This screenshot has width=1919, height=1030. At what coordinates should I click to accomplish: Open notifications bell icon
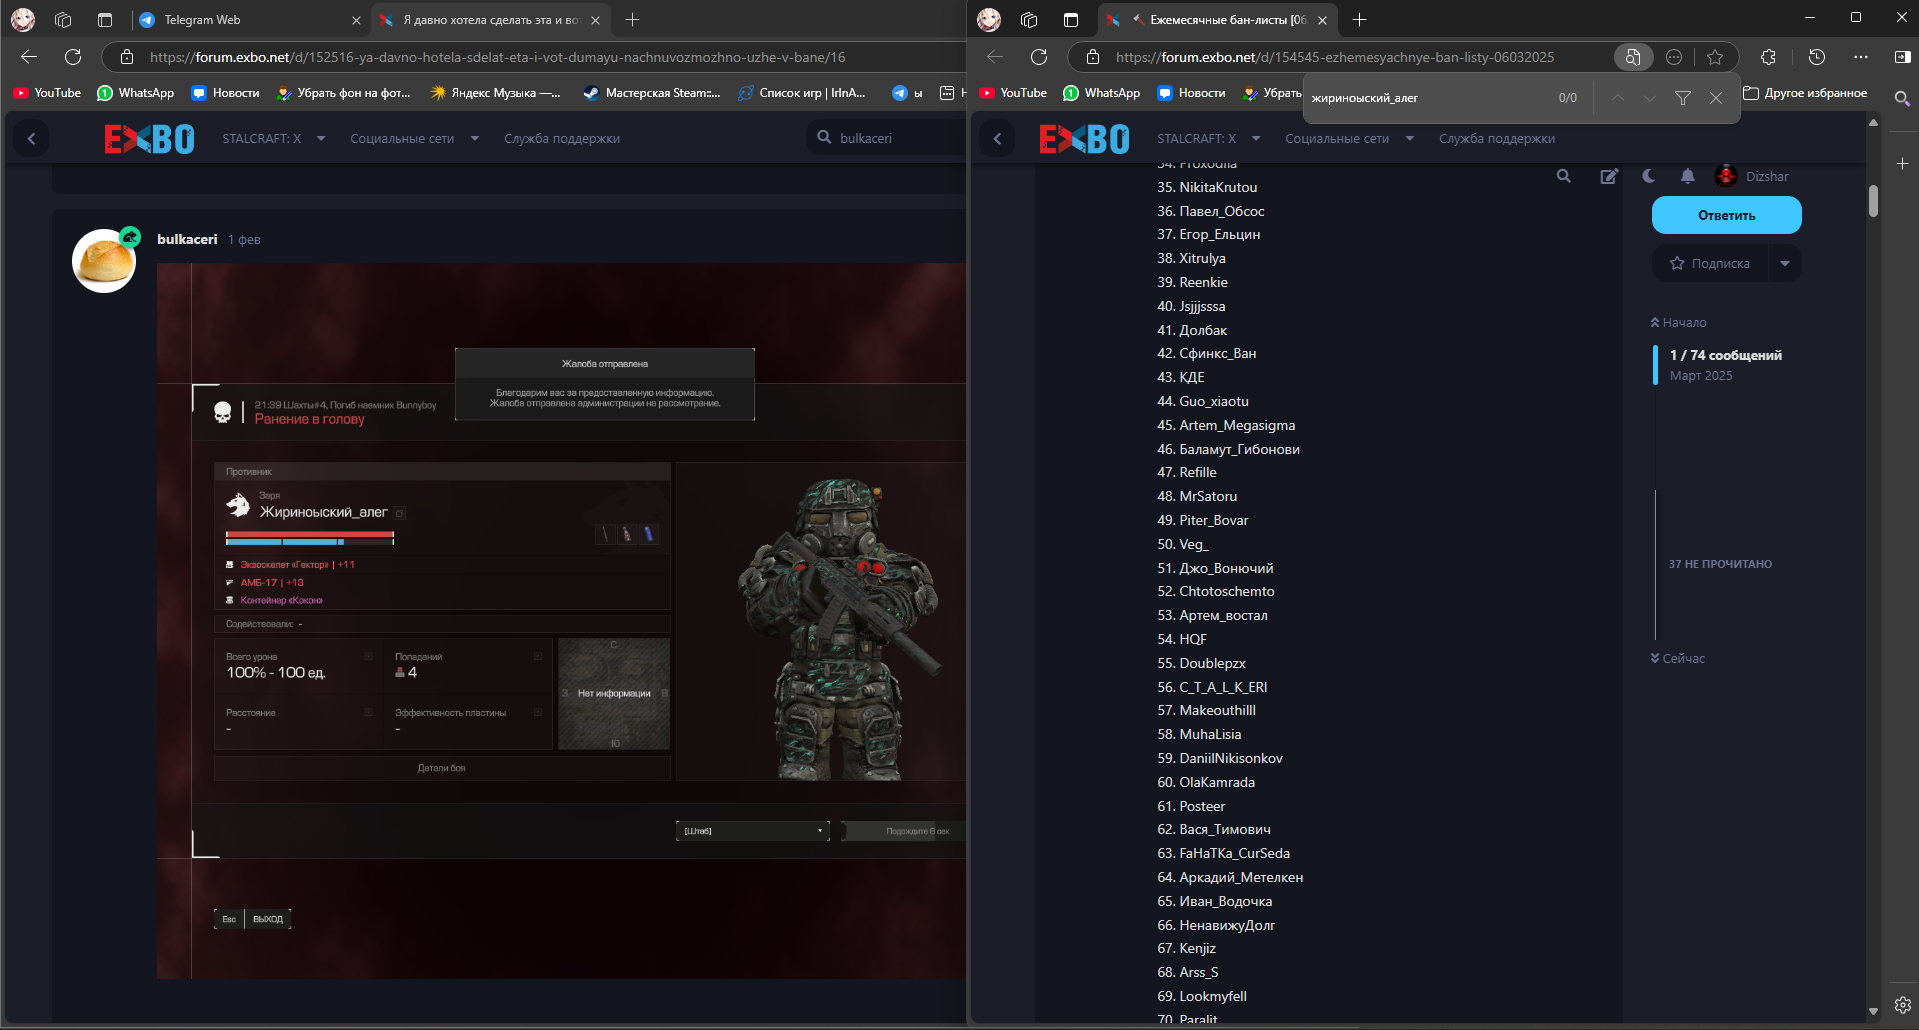pos(1688,176)
